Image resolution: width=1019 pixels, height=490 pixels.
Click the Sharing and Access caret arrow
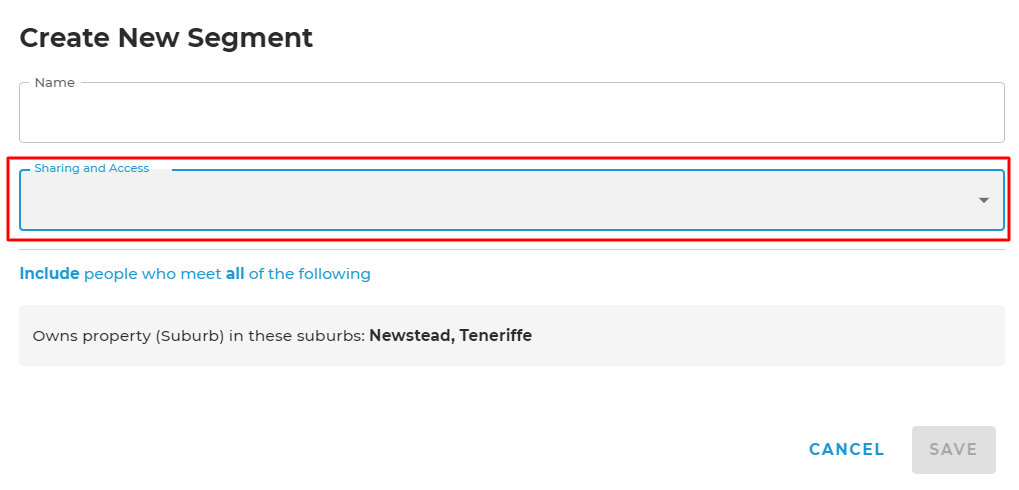click(x=984, y=201)
